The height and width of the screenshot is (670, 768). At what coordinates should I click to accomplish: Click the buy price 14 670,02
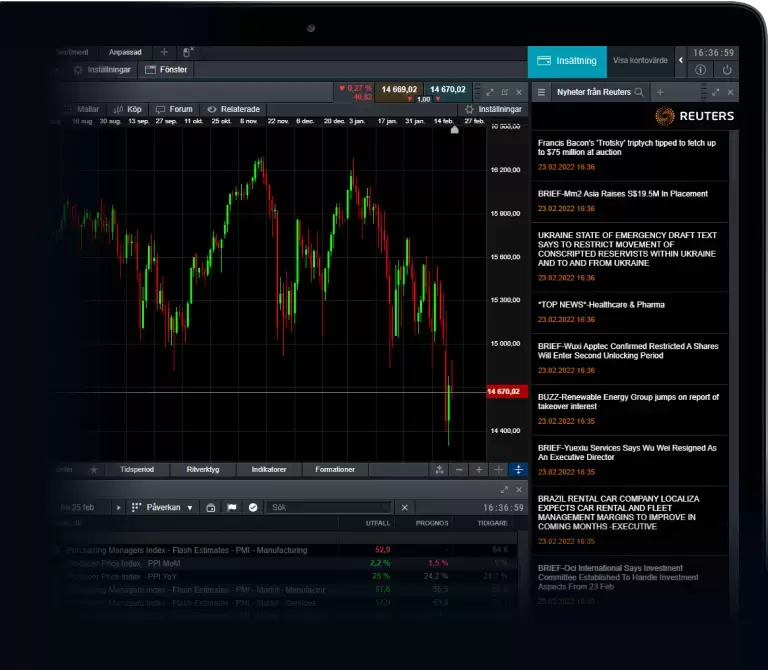point(448,90)
